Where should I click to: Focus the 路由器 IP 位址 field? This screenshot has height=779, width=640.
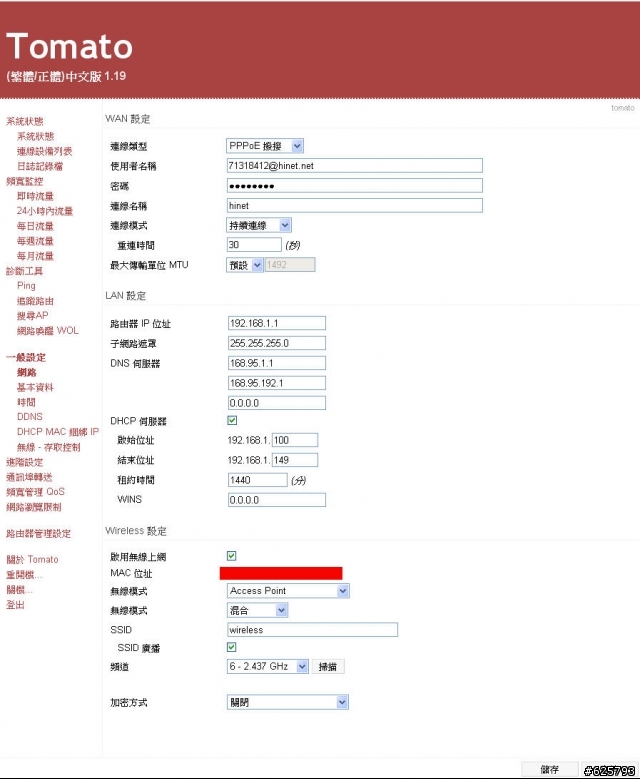tap(277, 323)
